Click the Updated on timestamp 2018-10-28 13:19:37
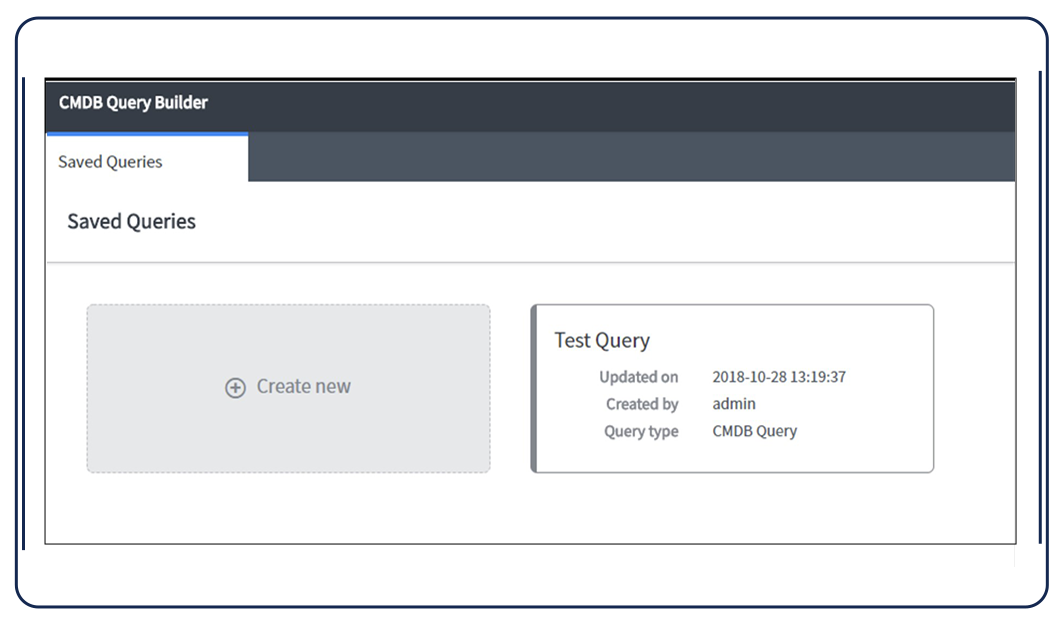The width and height of the screenshot is (1063, 625). 779,377
